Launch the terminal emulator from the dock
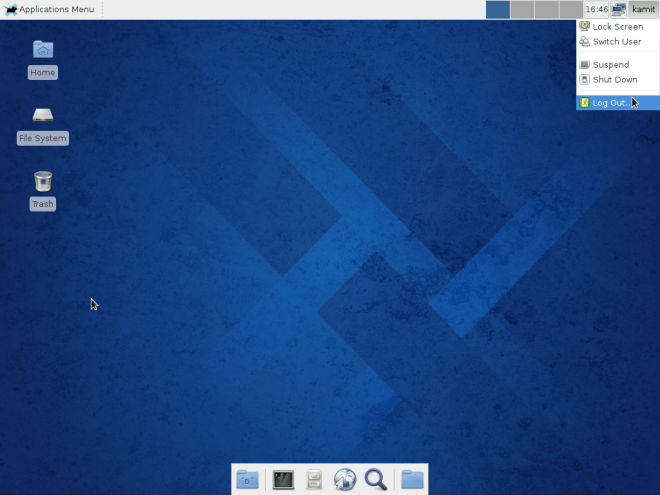This screenshot has height=495, width=660. (283, 479)
